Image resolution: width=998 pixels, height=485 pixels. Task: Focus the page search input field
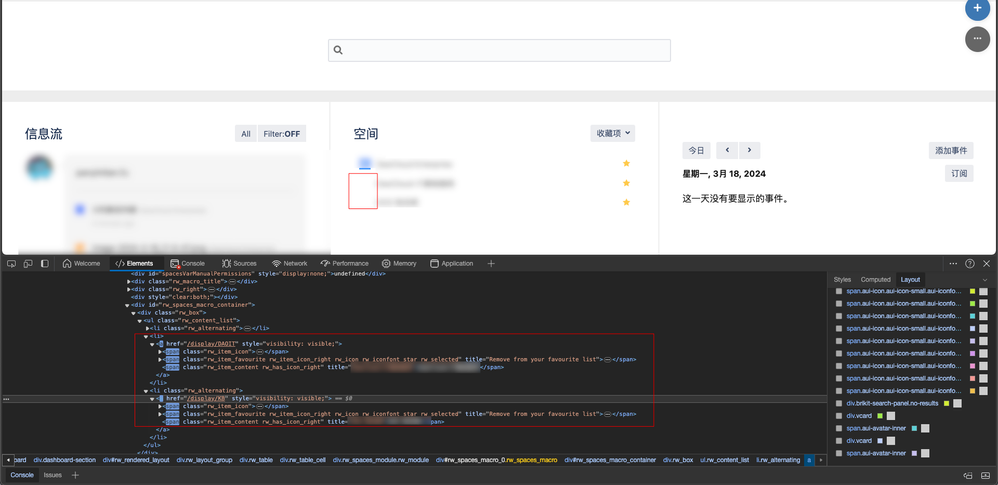499,50
